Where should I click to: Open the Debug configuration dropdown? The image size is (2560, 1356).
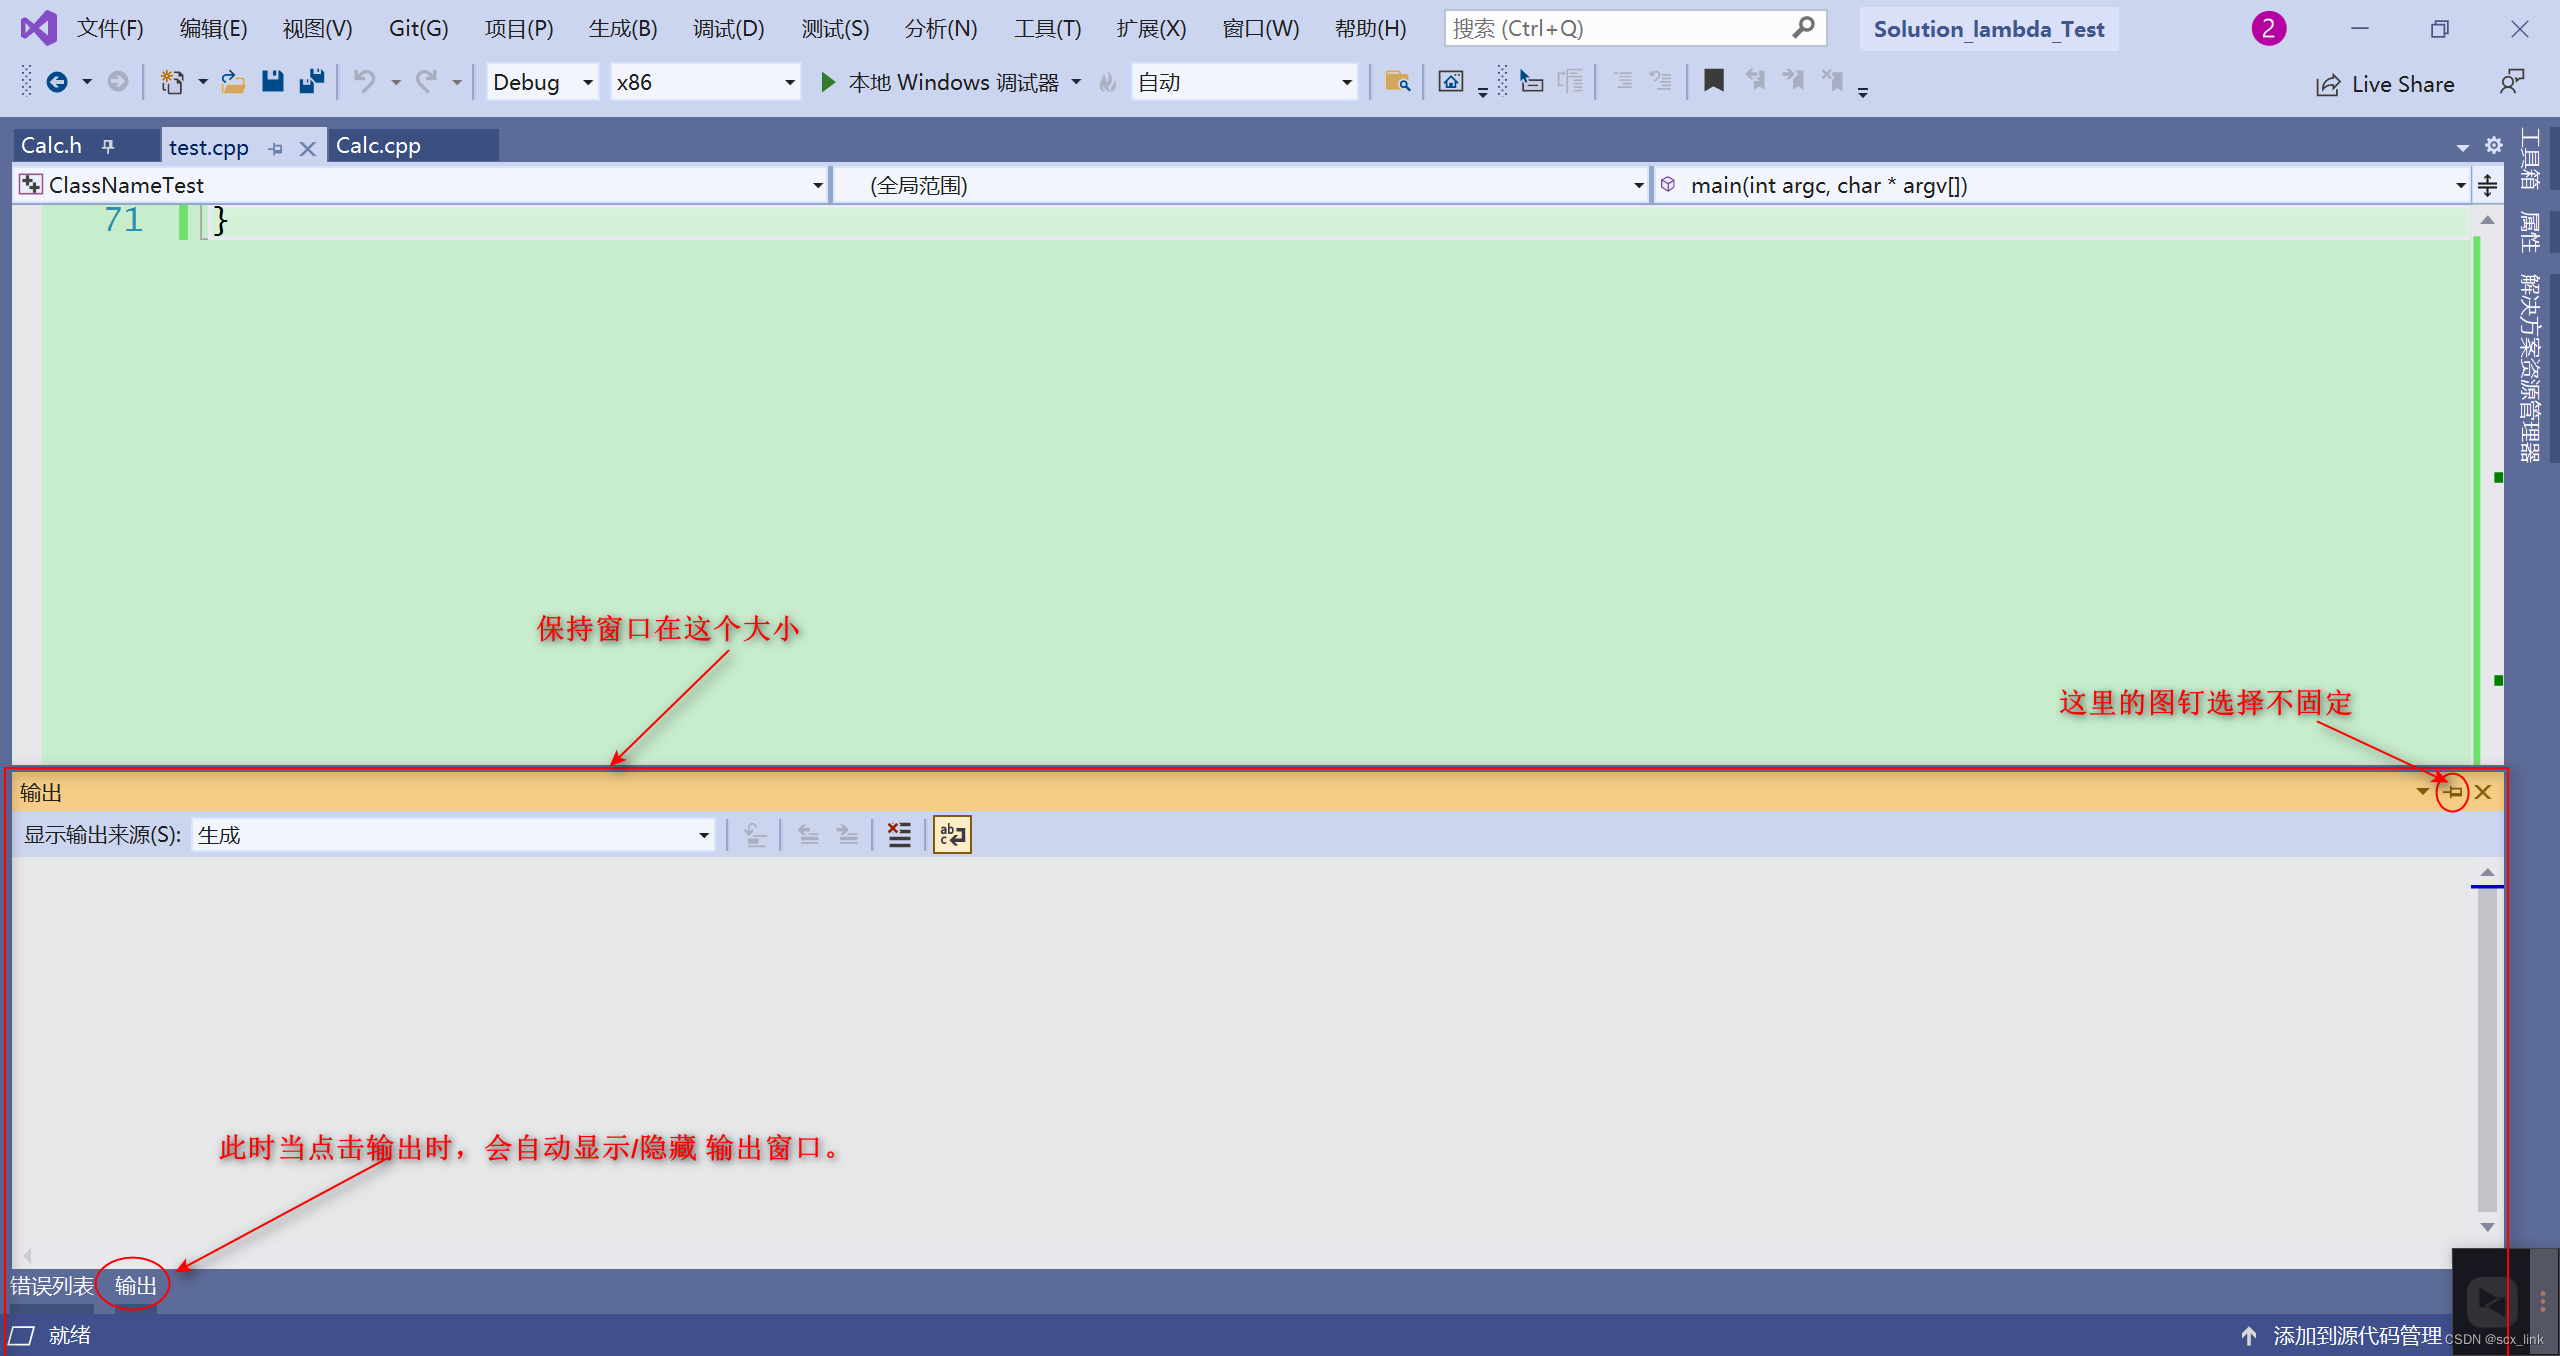588,82
